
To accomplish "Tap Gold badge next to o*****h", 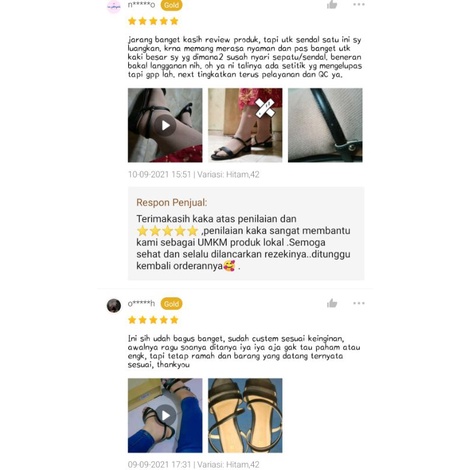I will pos(171,304).
